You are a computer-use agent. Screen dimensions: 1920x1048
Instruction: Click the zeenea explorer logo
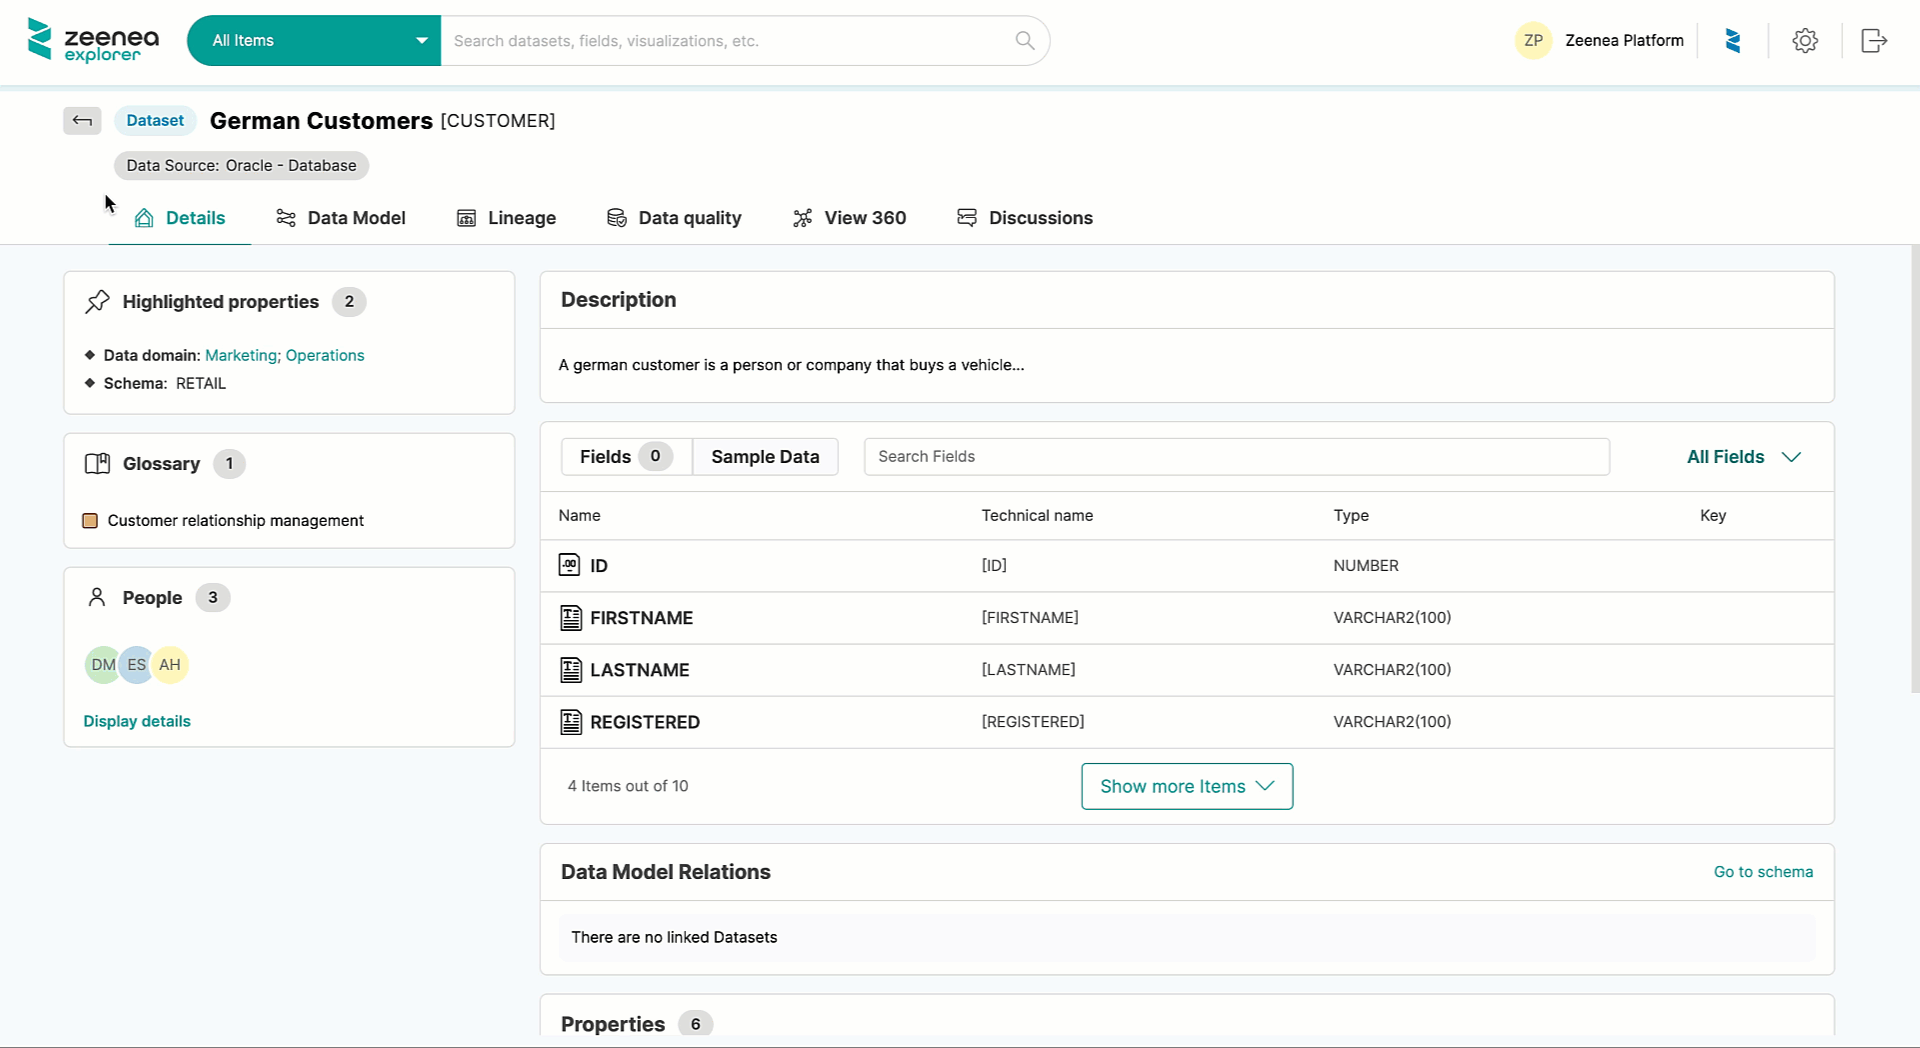(x=93, y=41)
